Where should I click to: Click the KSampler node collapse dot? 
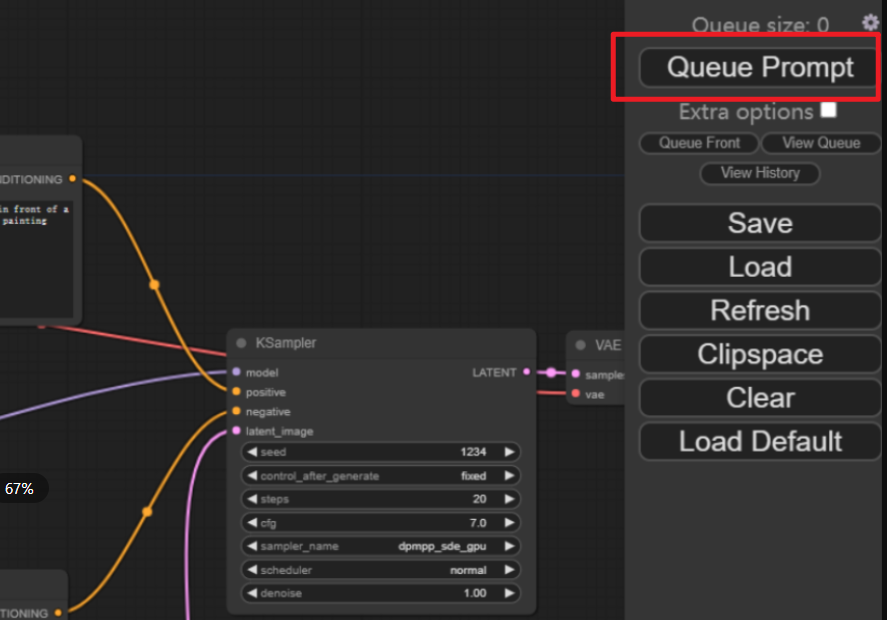click(241, 343)
